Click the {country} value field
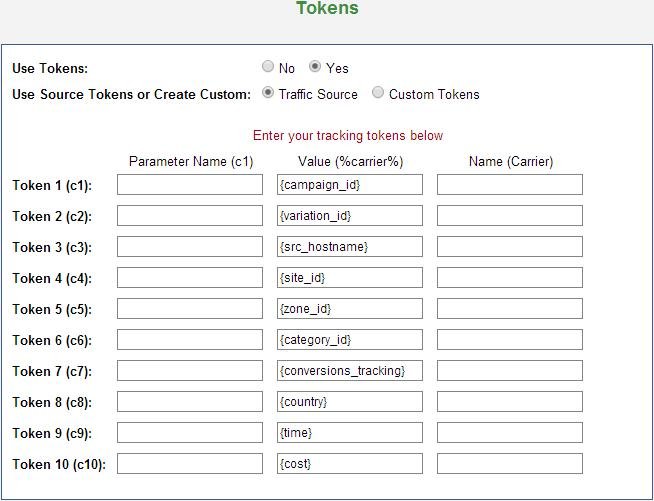Image resolution: width=654 pixels, height=501 pixels. click(350, 402)
